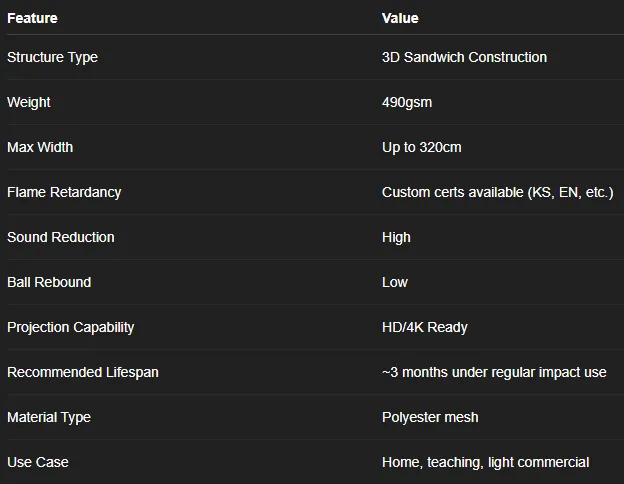This screenshot has width=624, height=484.
Task: Click the "HD/4K Ready" value
Action: point(425,327)
